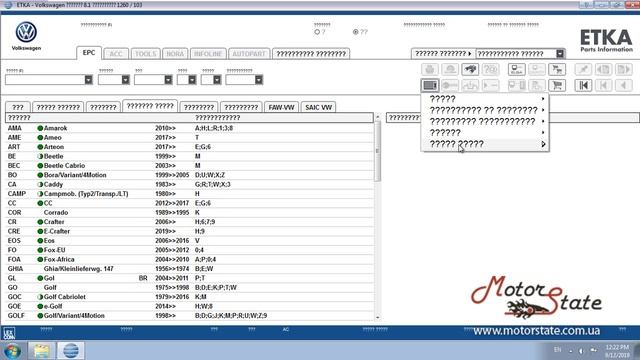This screenshot has height=360, width=640.
Task: Expand the ????? ????? submenu arrow
Action: pos(543,144)
